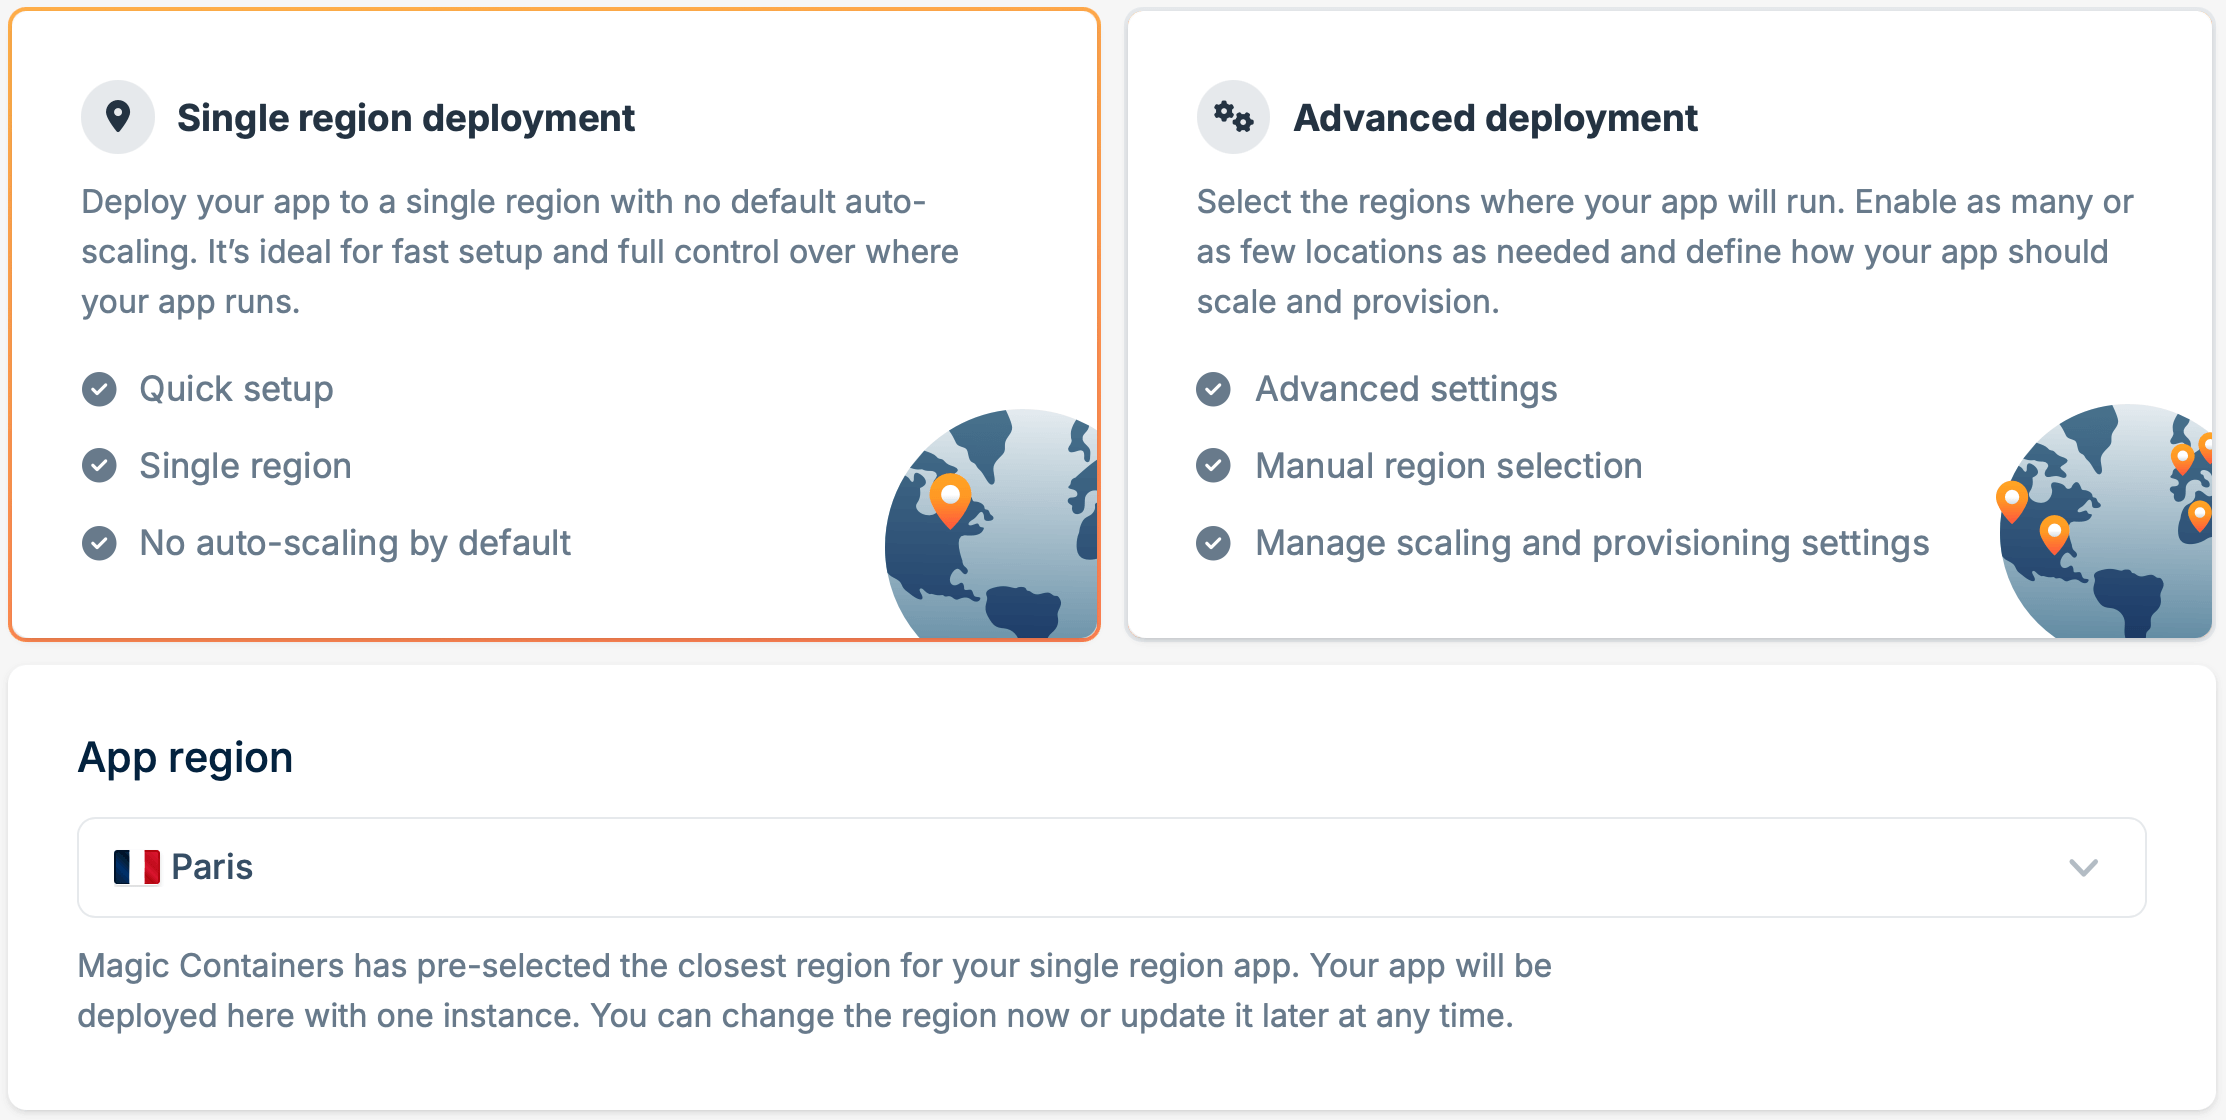Click the App region section heading
The width and height of the screenshot is (2226, 1120).
point(186,758)
